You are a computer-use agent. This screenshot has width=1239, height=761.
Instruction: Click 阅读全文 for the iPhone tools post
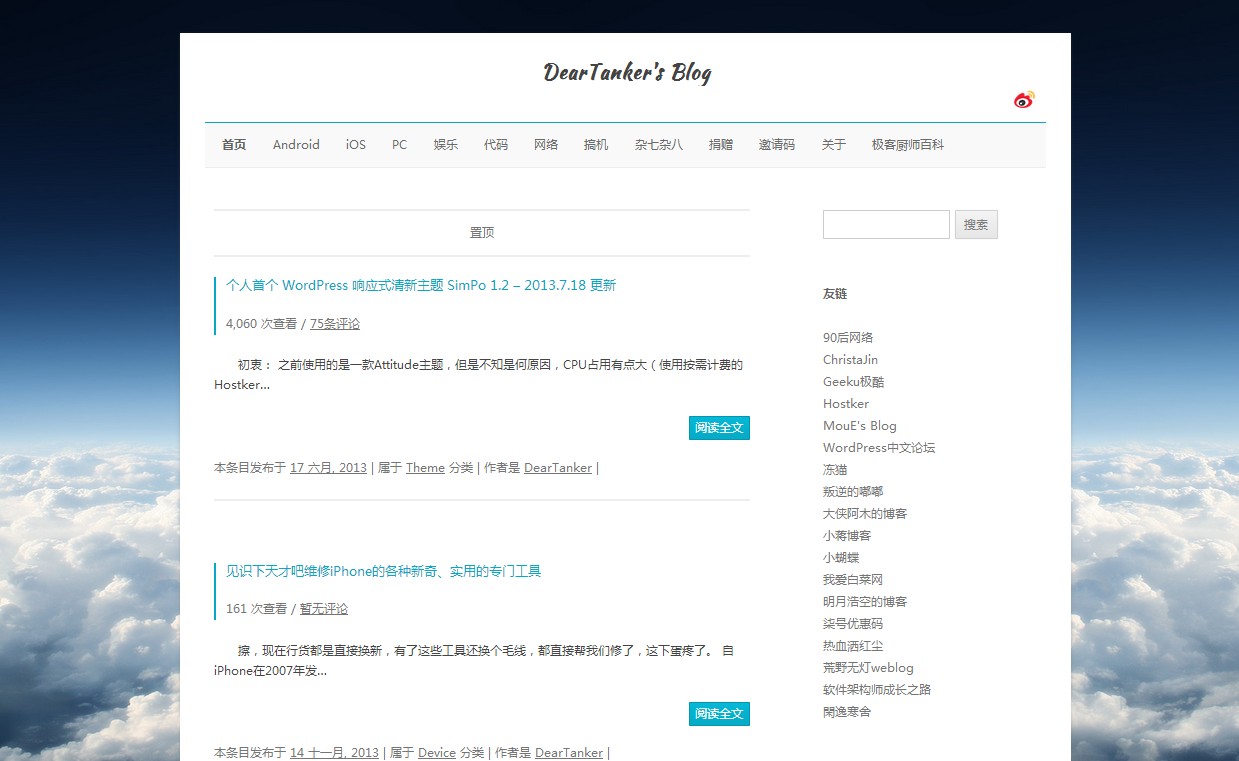[x=719, y=714]
